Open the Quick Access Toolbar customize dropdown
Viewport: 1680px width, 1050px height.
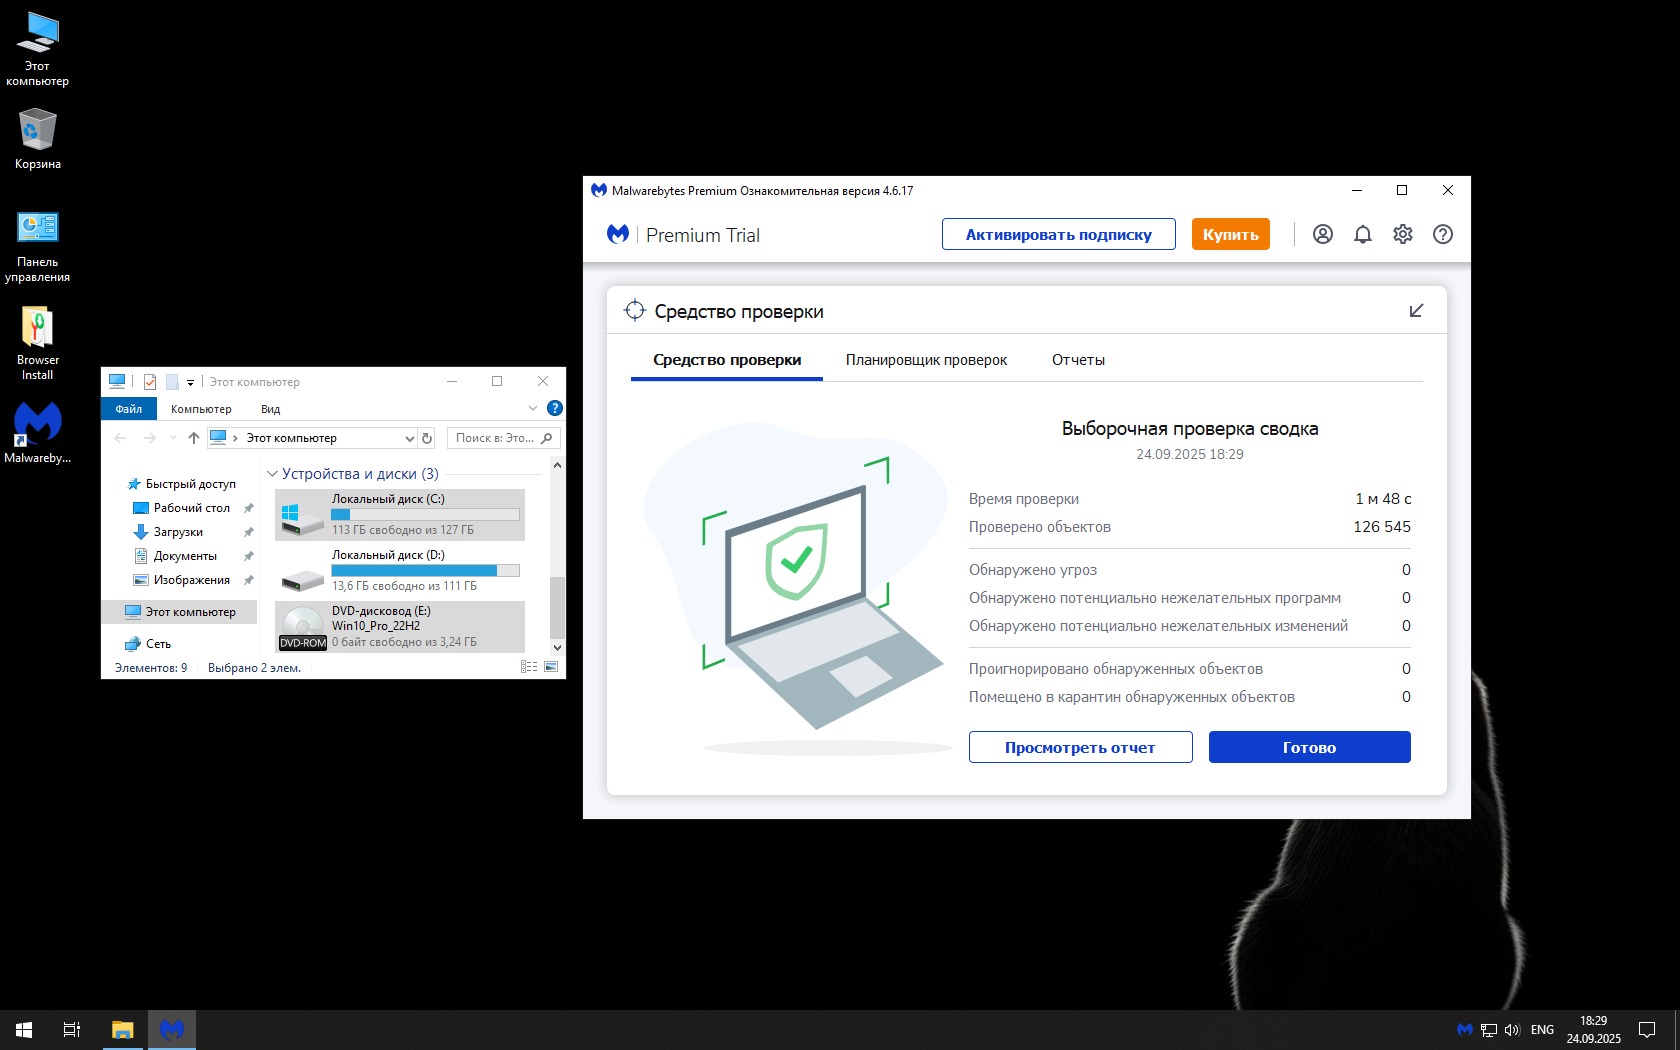(190, 382)
